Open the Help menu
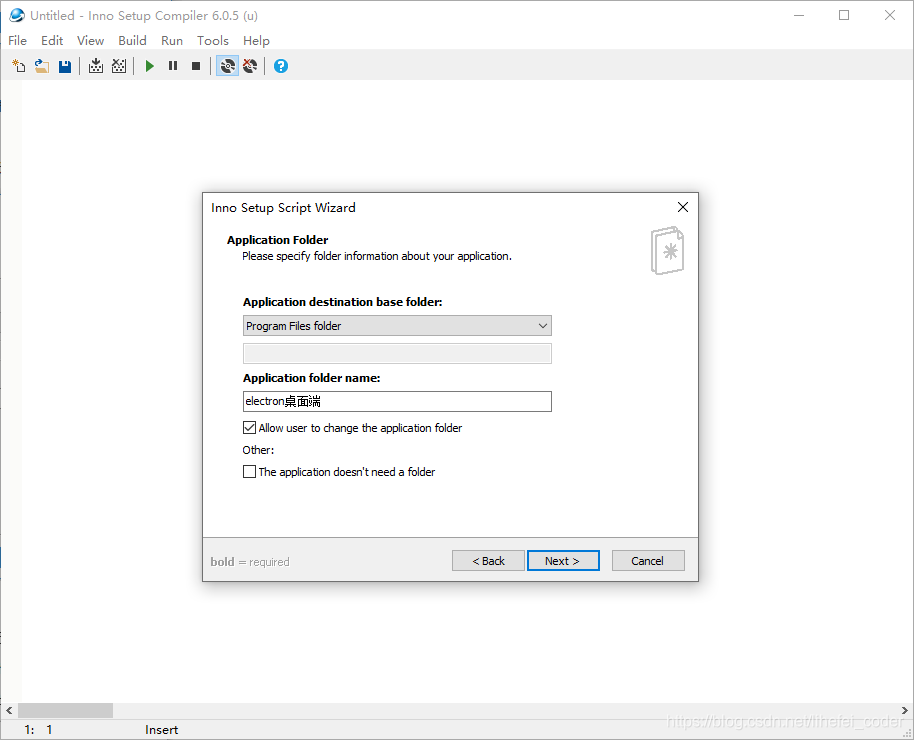Image resolution: width=914 pixels, height=740 pixels. [x=256, y=40]
